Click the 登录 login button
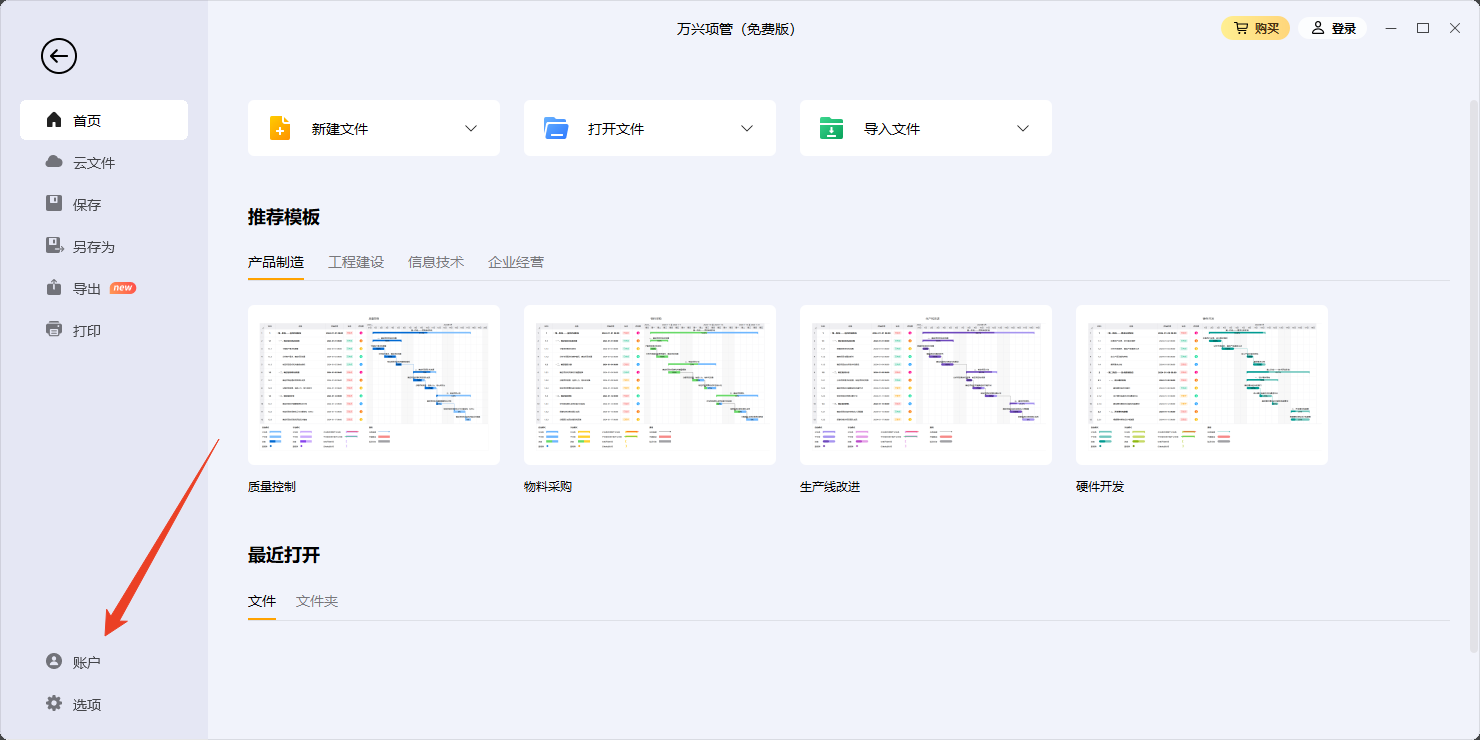This screenshot has height=740, width=1480. click(1333, 28)
